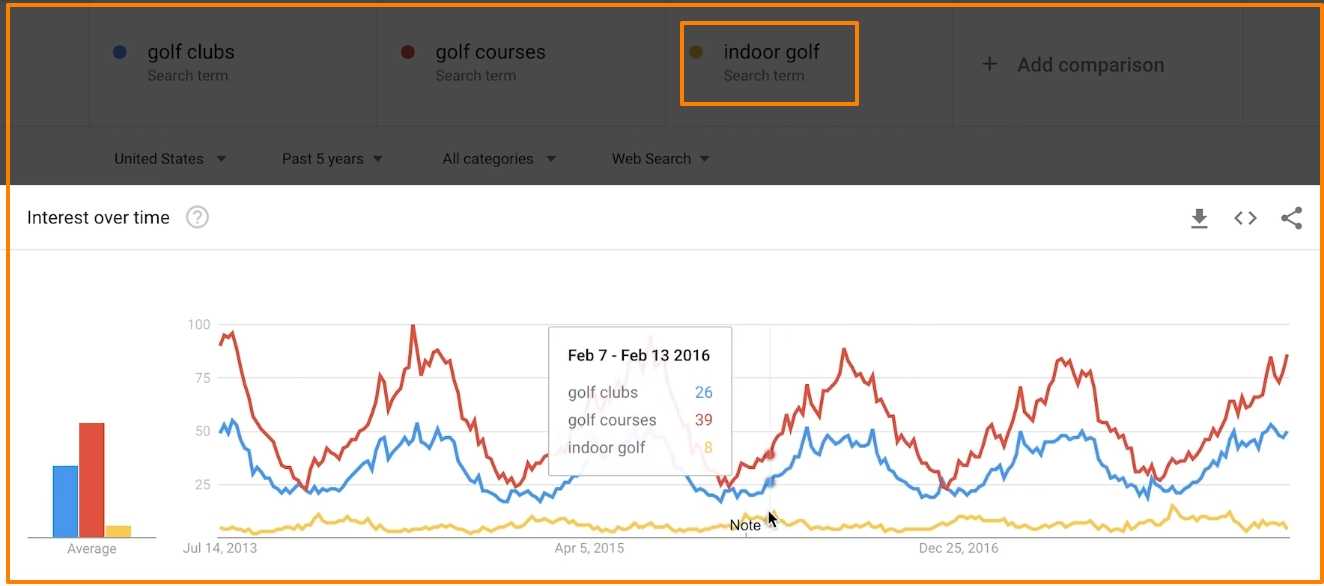Edit the indoor golf search term
The height and width of the screenshot is (586, 1324).
(x=771, y=53)
